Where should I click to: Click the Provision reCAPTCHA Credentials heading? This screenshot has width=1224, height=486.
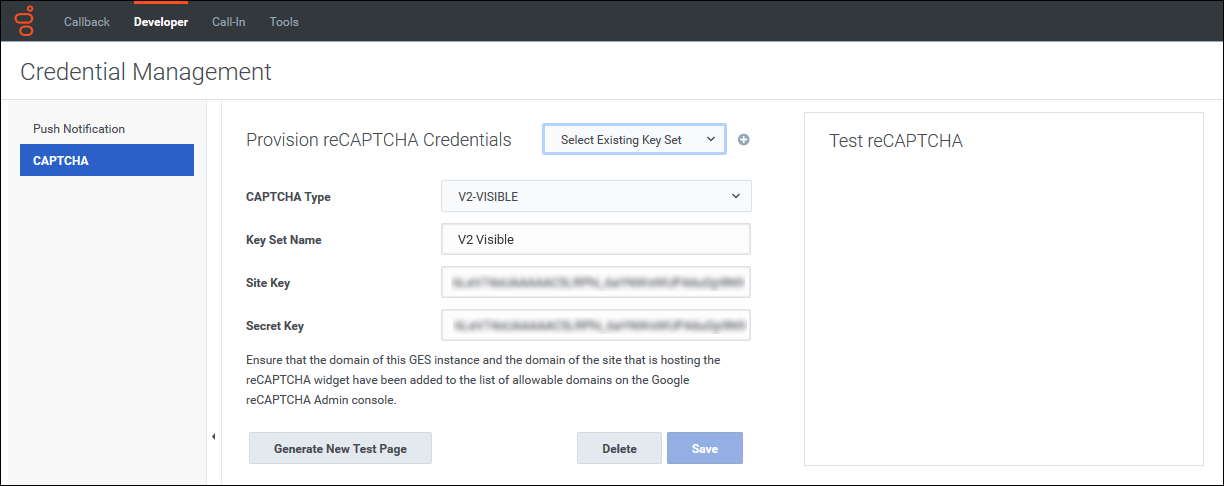378,140
